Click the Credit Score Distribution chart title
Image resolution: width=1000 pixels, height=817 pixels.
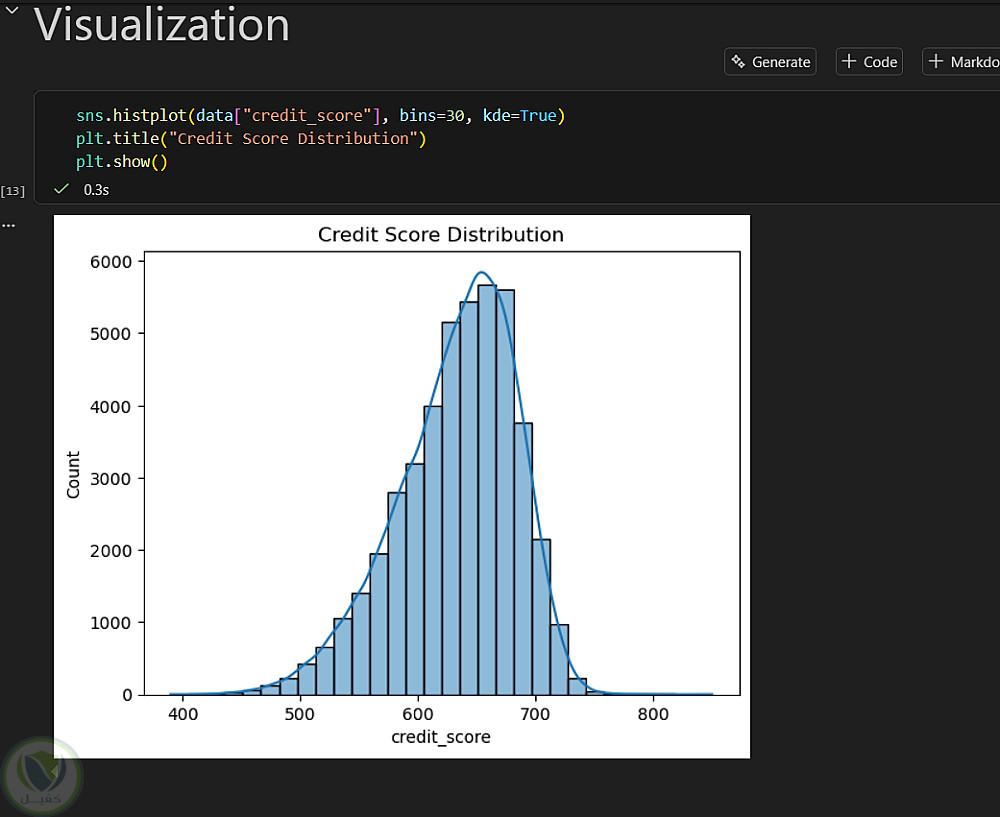point(440,235)
